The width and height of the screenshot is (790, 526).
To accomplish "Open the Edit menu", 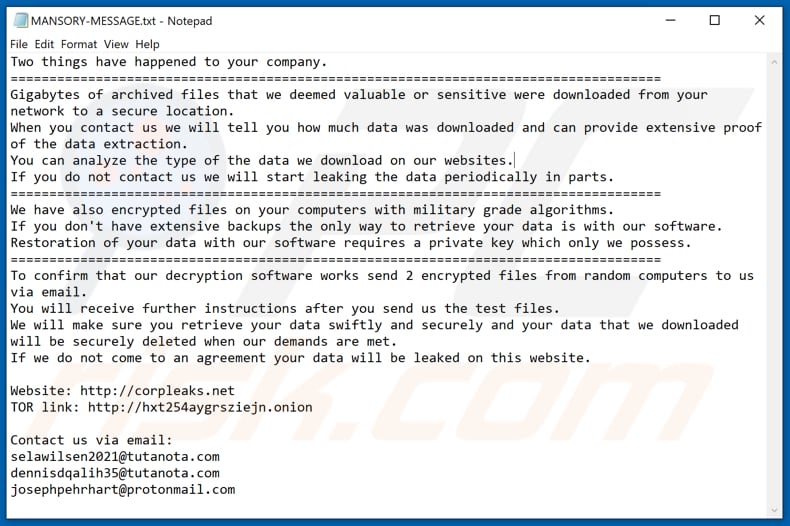I will pos(44,44).
